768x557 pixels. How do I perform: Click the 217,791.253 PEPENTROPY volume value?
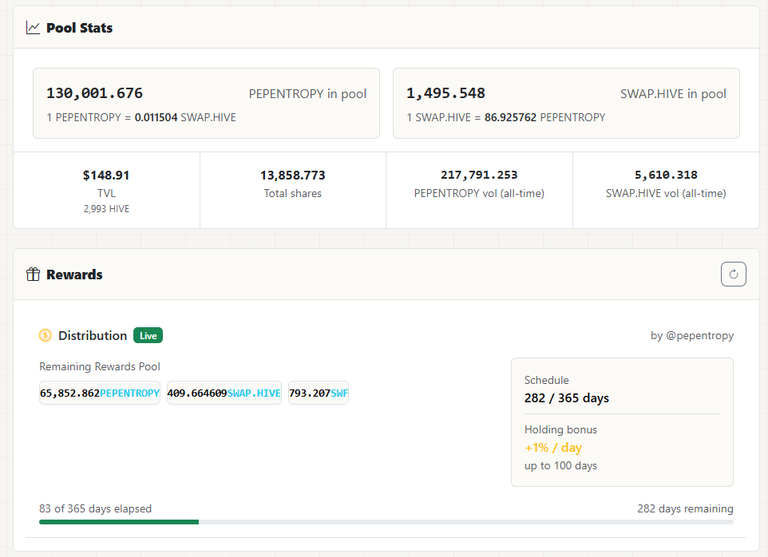[x=479, y=175]
